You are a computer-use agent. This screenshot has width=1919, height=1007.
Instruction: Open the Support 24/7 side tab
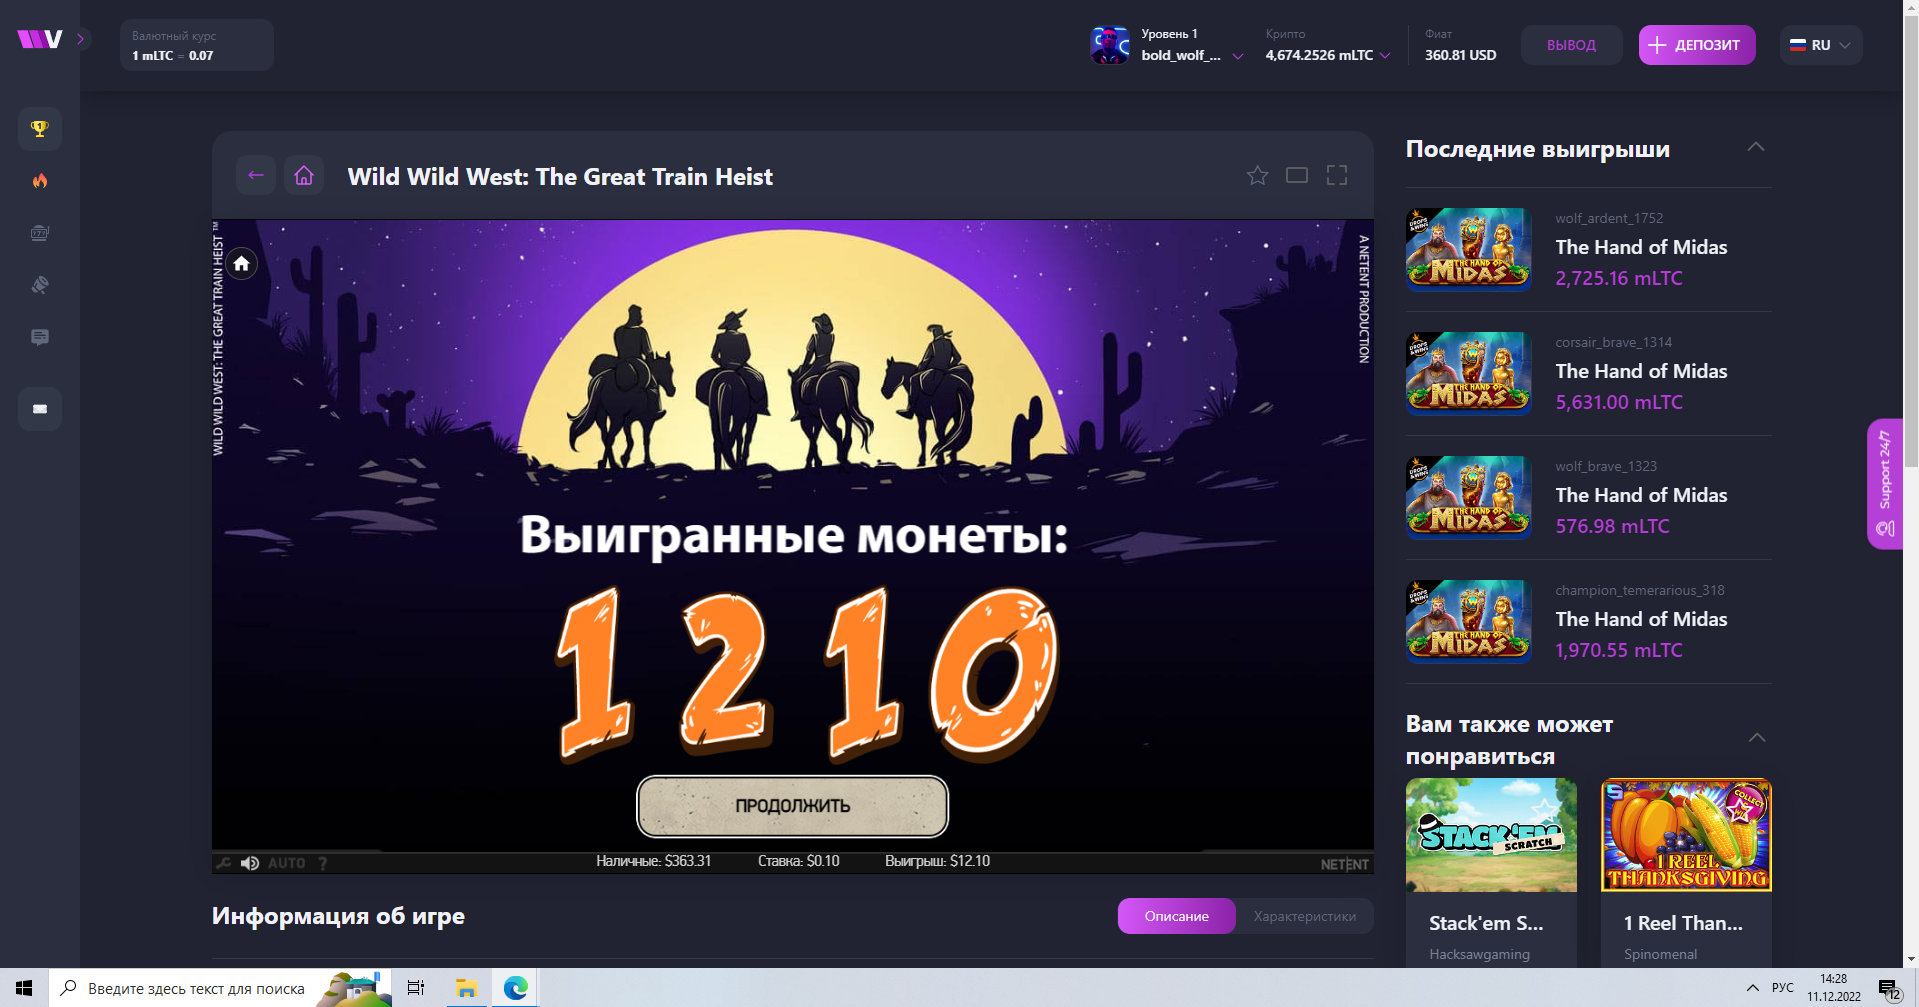coord(1885,484)
